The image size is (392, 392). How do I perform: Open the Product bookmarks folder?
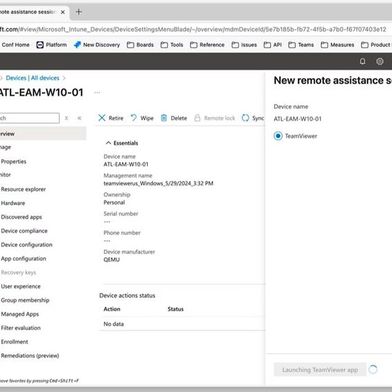[x=376, y=45]
